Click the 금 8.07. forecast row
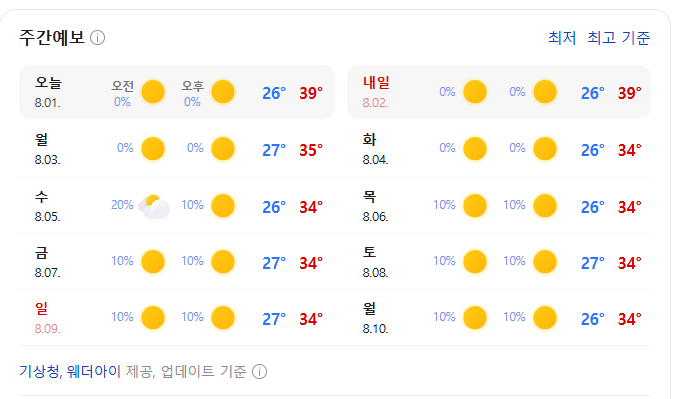The width and height of the screenshot is (684, 399). coord(177,262)
